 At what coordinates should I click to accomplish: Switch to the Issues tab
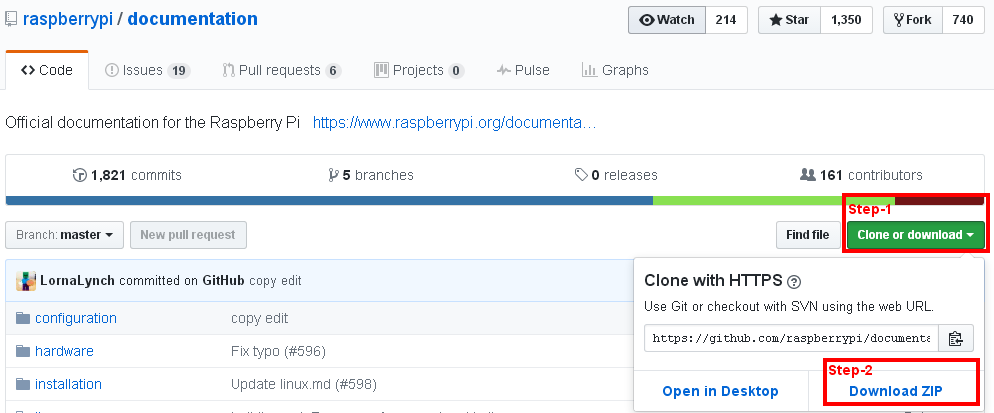pos(147,70)
